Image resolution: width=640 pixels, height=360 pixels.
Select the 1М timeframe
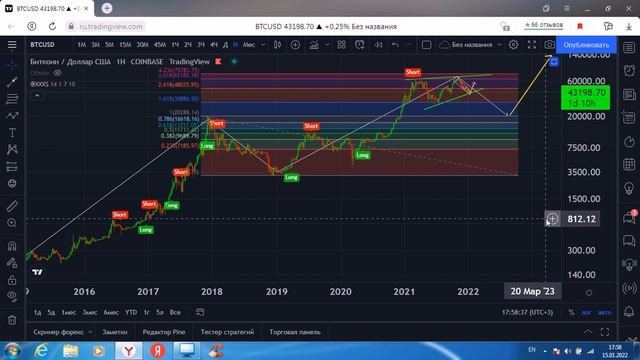(82, 45)
